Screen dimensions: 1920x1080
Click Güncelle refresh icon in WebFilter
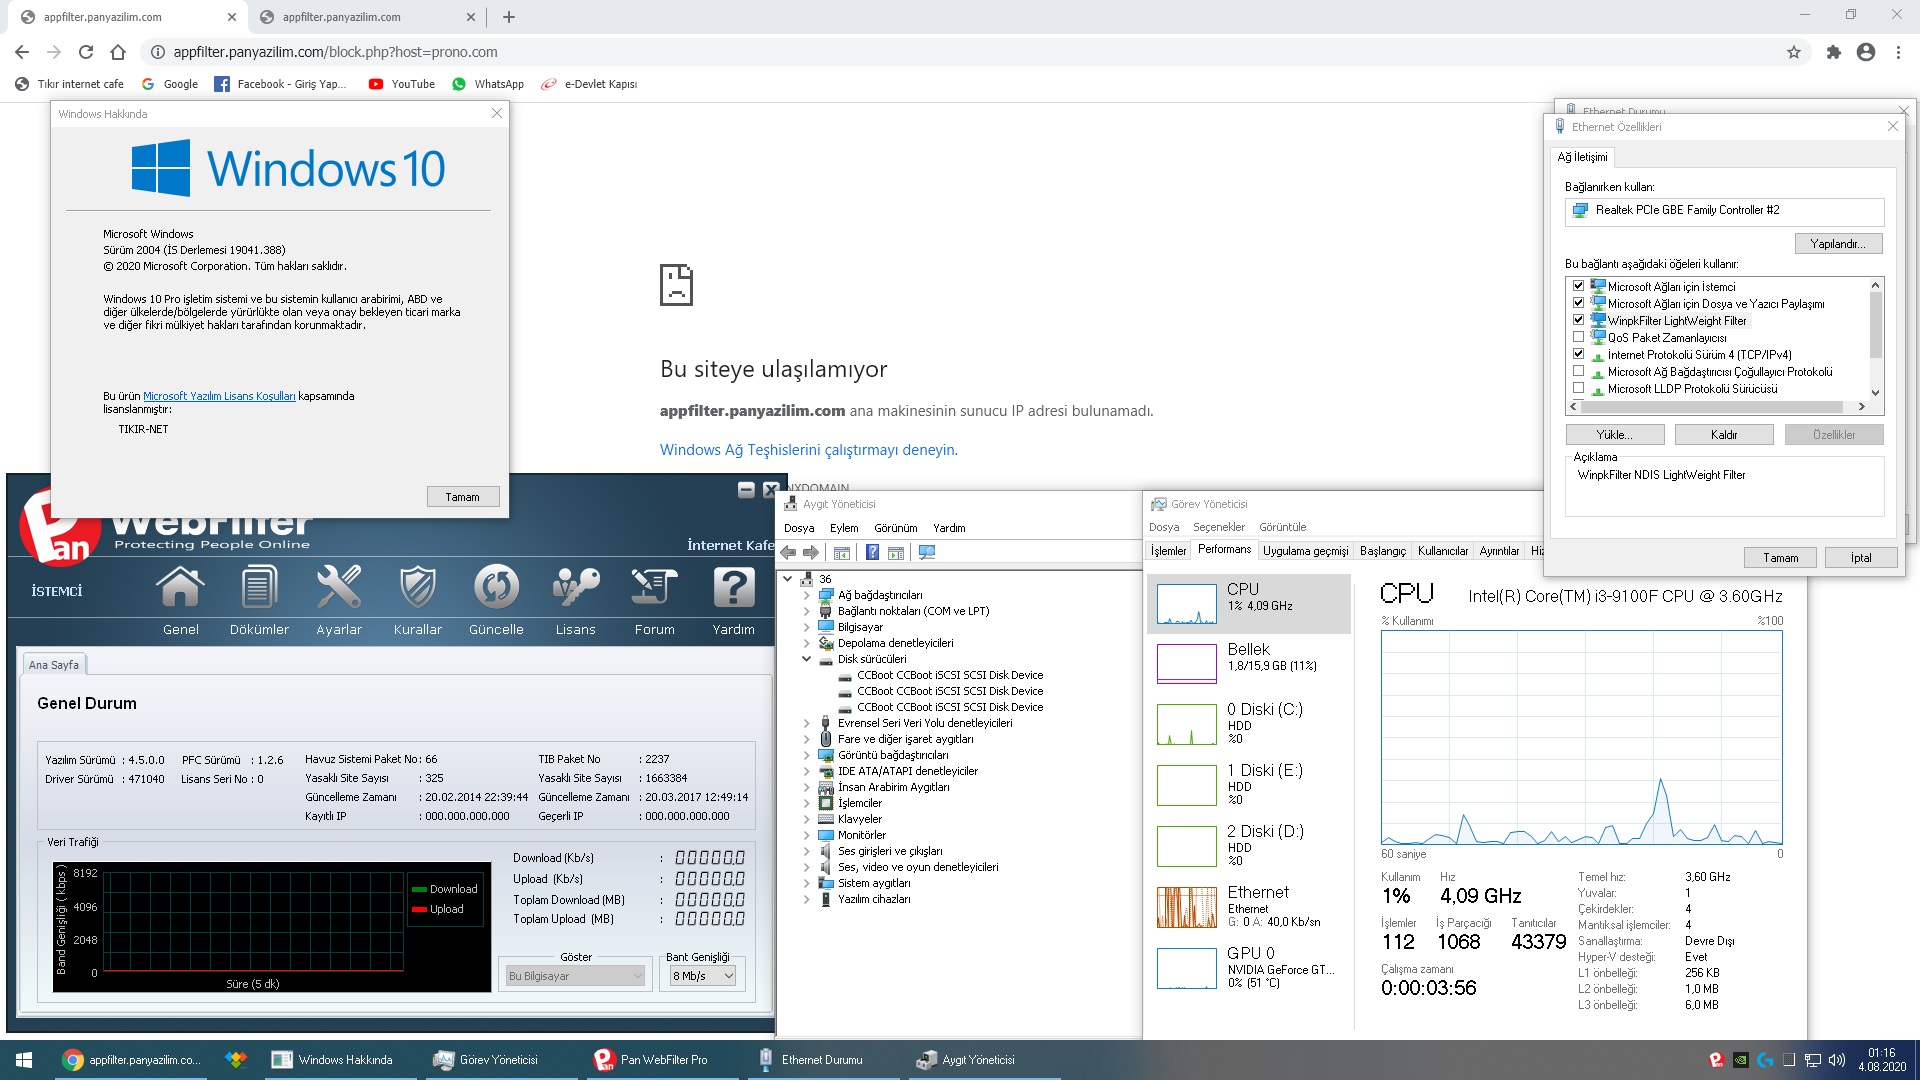click(496, 588)
